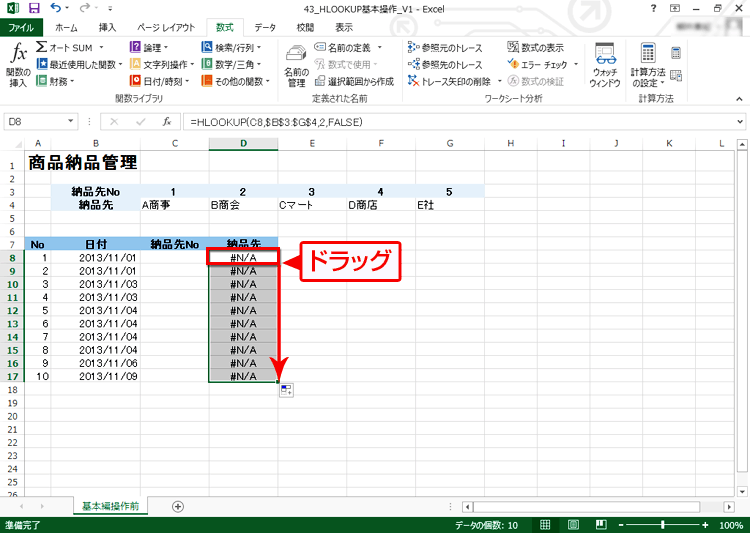This screenshot has height=533, width=750.
Task: Click the Save icon in quick access toolbar
Action: pyautogui.click(x=34, y=8)
